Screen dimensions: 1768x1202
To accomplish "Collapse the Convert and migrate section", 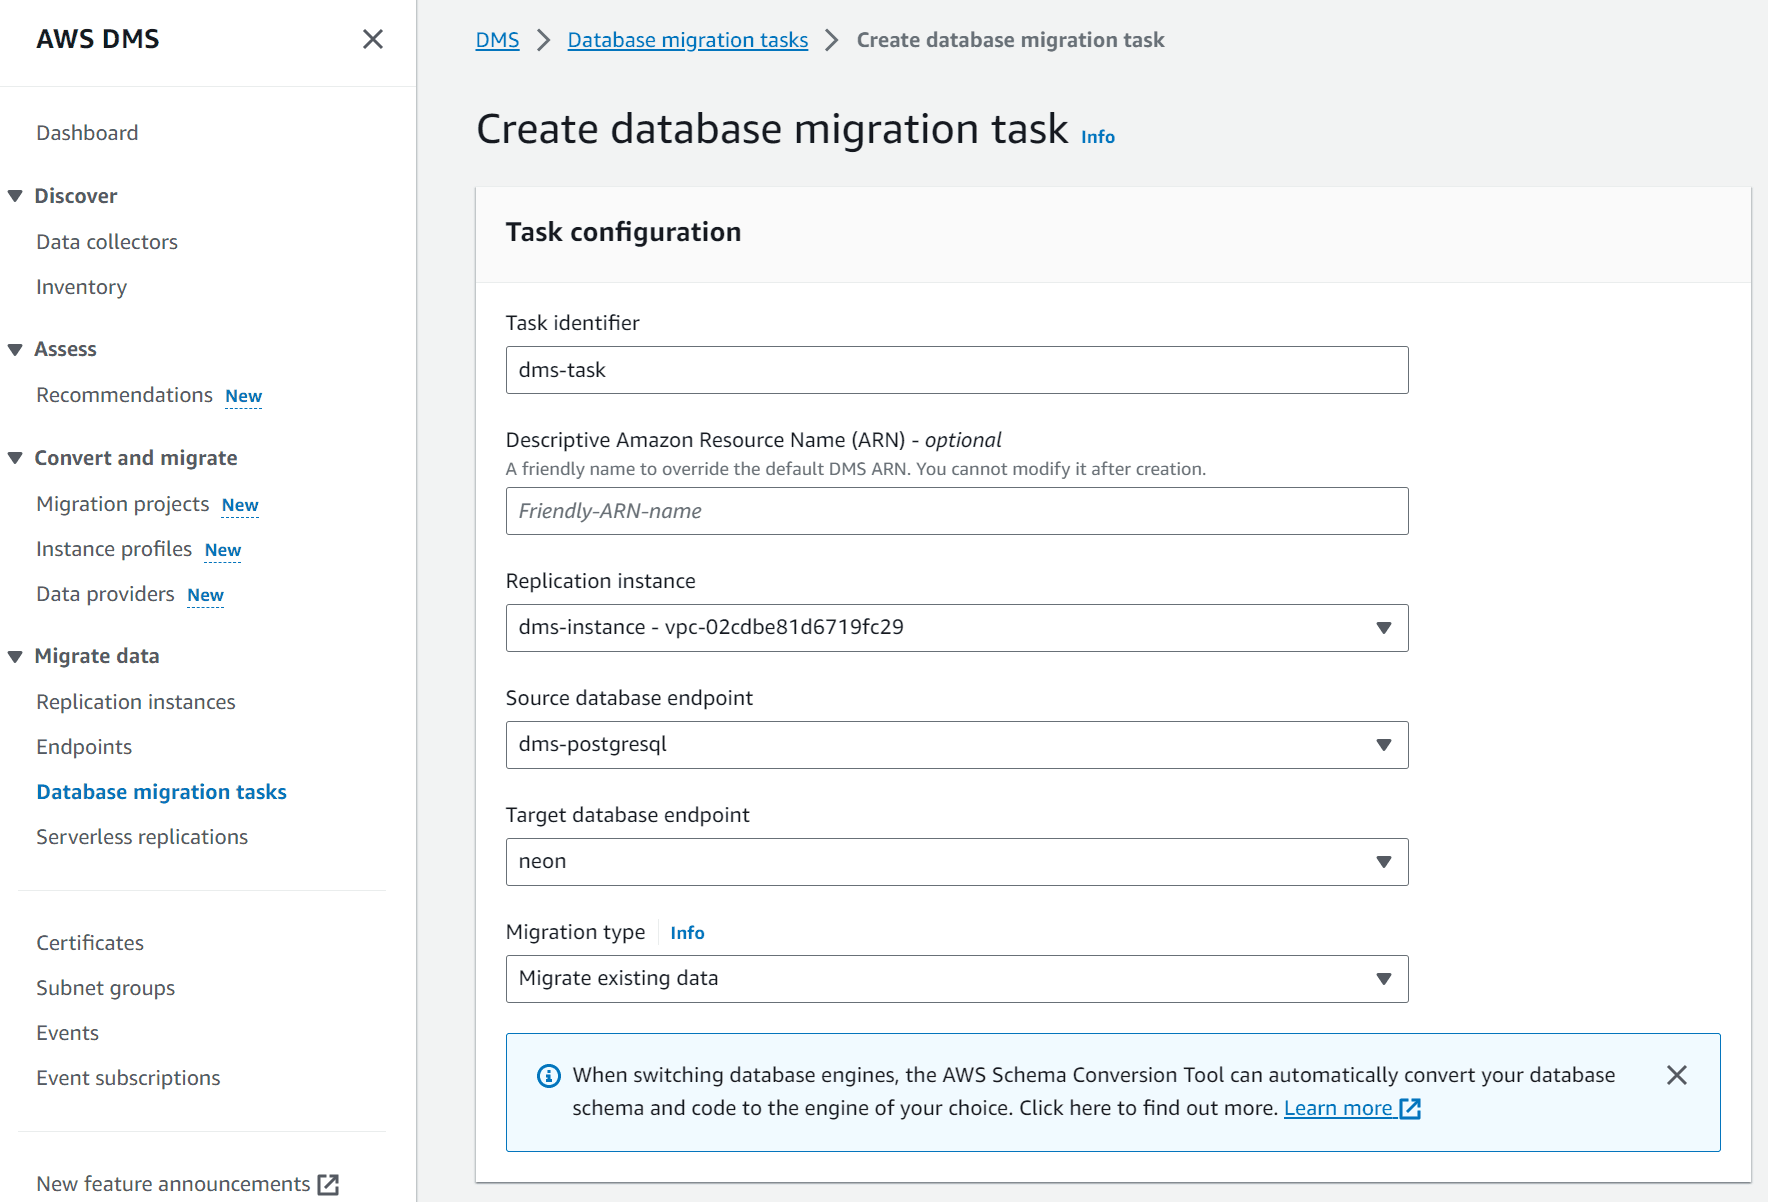I will (x=15, y=457).
